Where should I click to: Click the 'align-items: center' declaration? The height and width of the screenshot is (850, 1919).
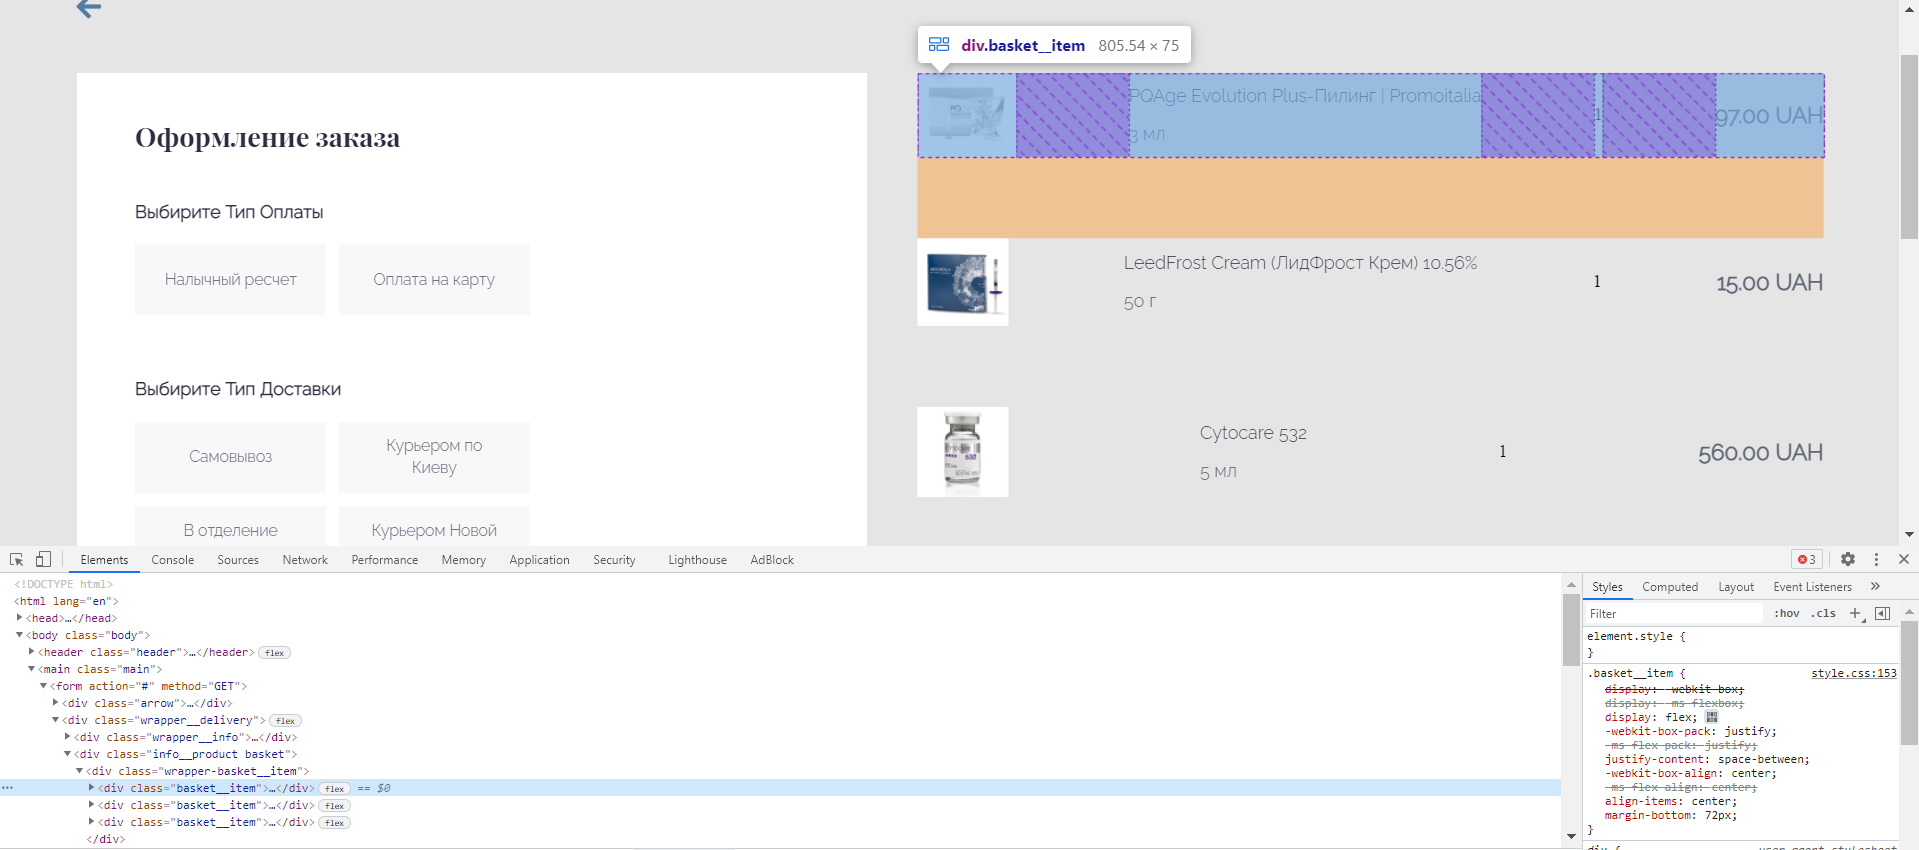coord(1671,801)
